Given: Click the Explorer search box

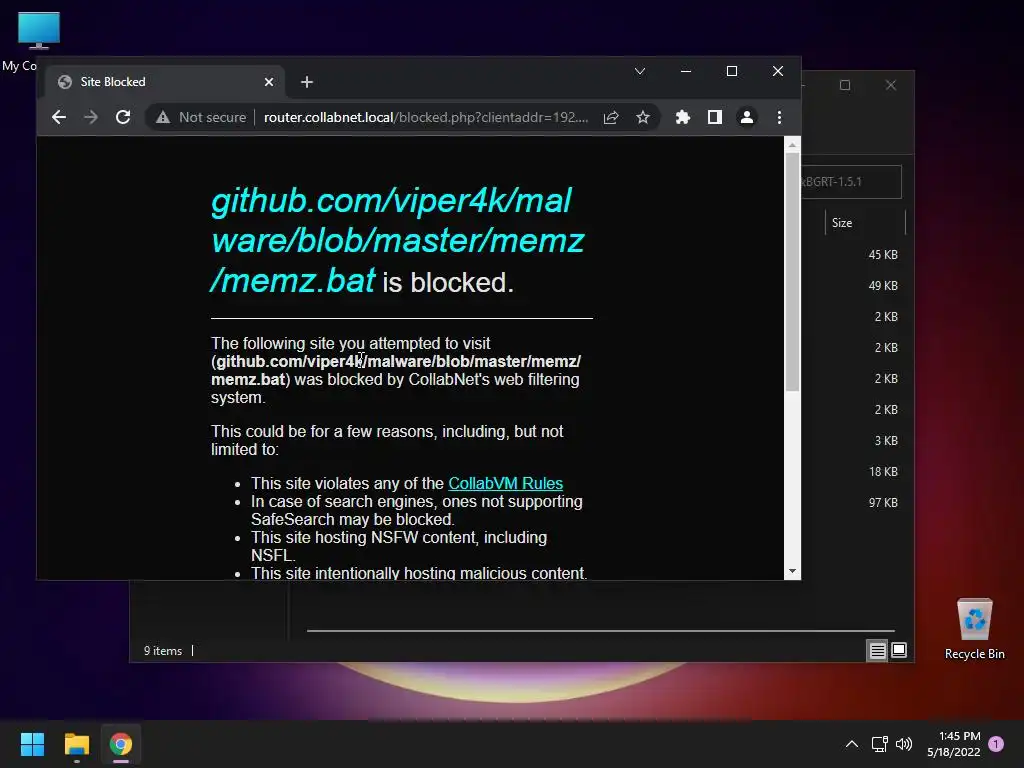Looking at the screenshot, I should pyautogui.click(x=851, y=182).
